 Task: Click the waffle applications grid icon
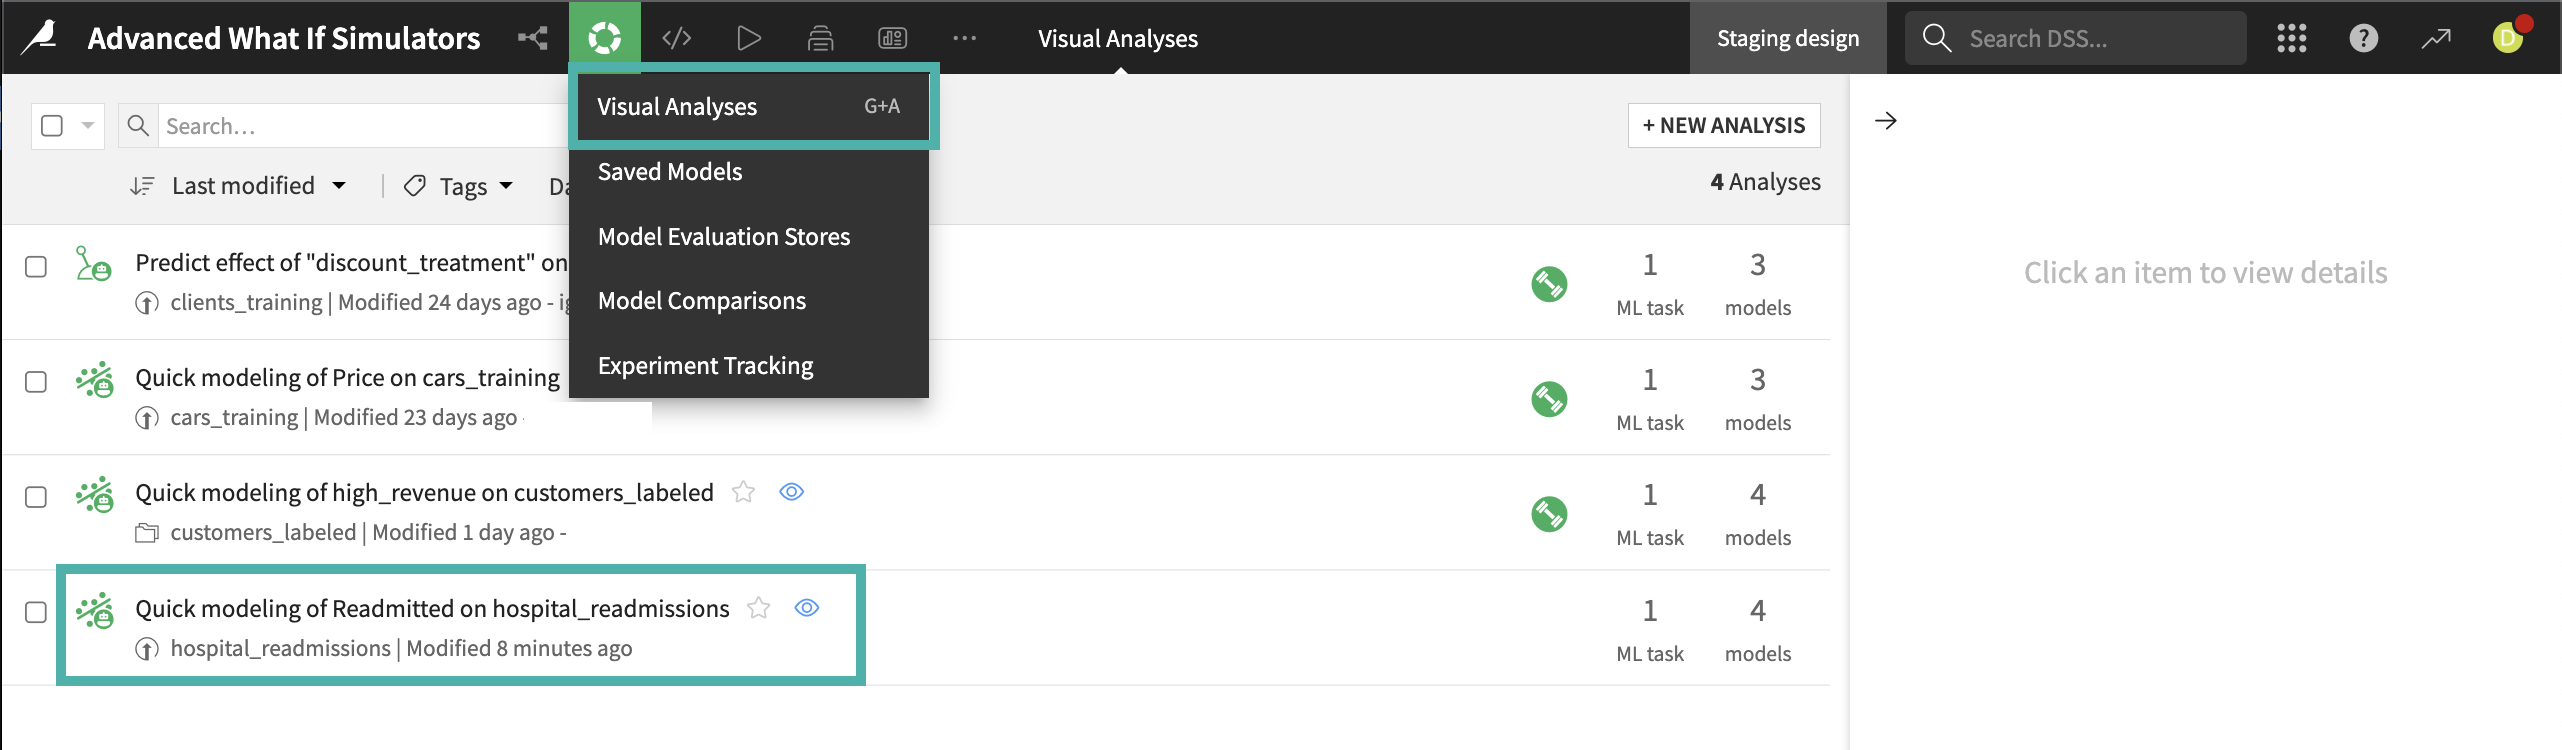(2290, 37)
